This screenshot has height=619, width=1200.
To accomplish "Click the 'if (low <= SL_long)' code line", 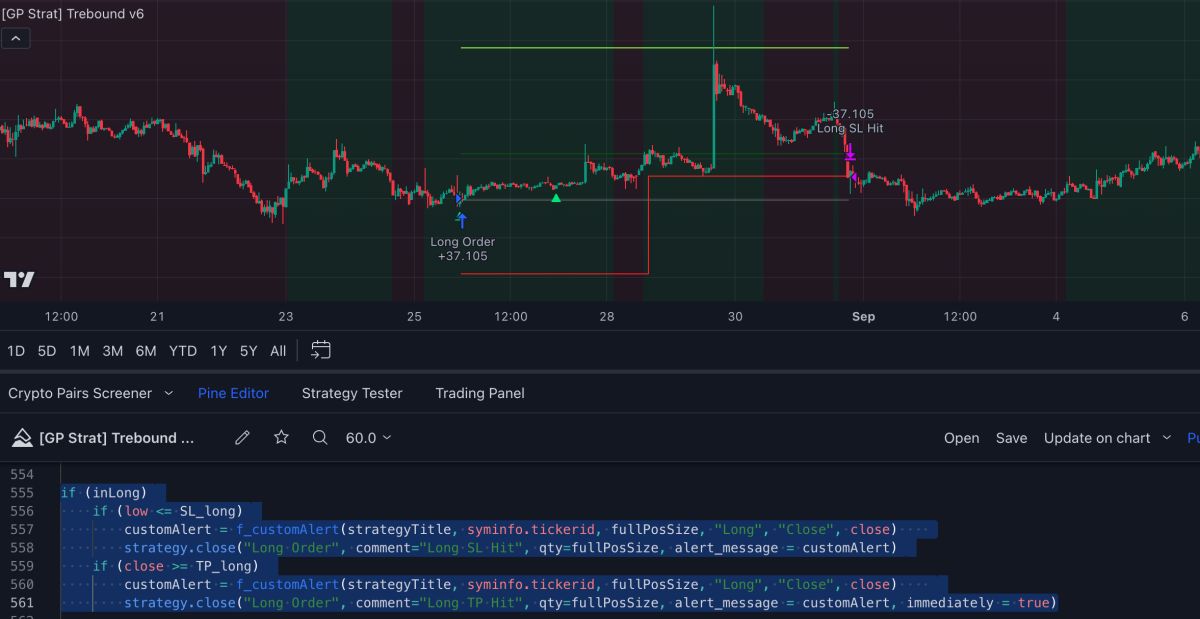I will coord(168,511).
